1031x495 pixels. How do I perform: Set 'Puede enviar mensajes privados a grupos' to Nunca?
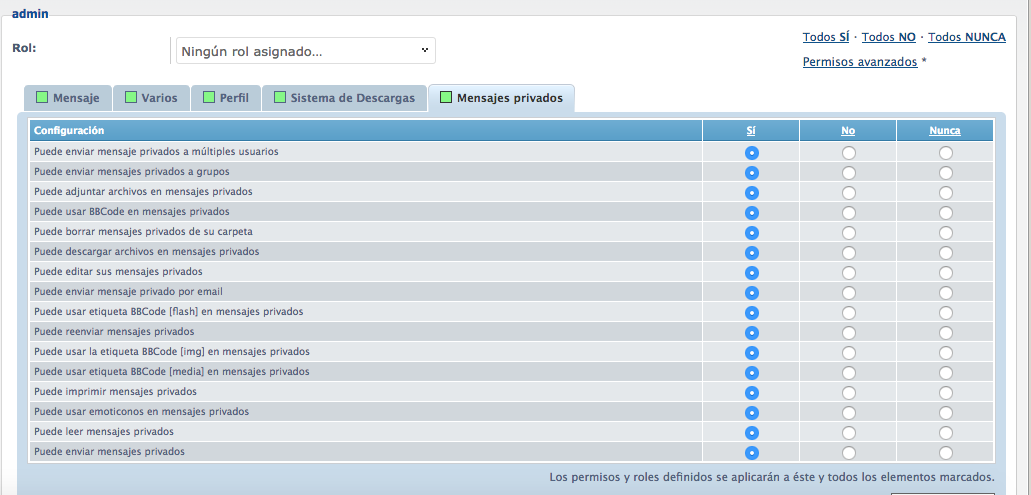945,172
